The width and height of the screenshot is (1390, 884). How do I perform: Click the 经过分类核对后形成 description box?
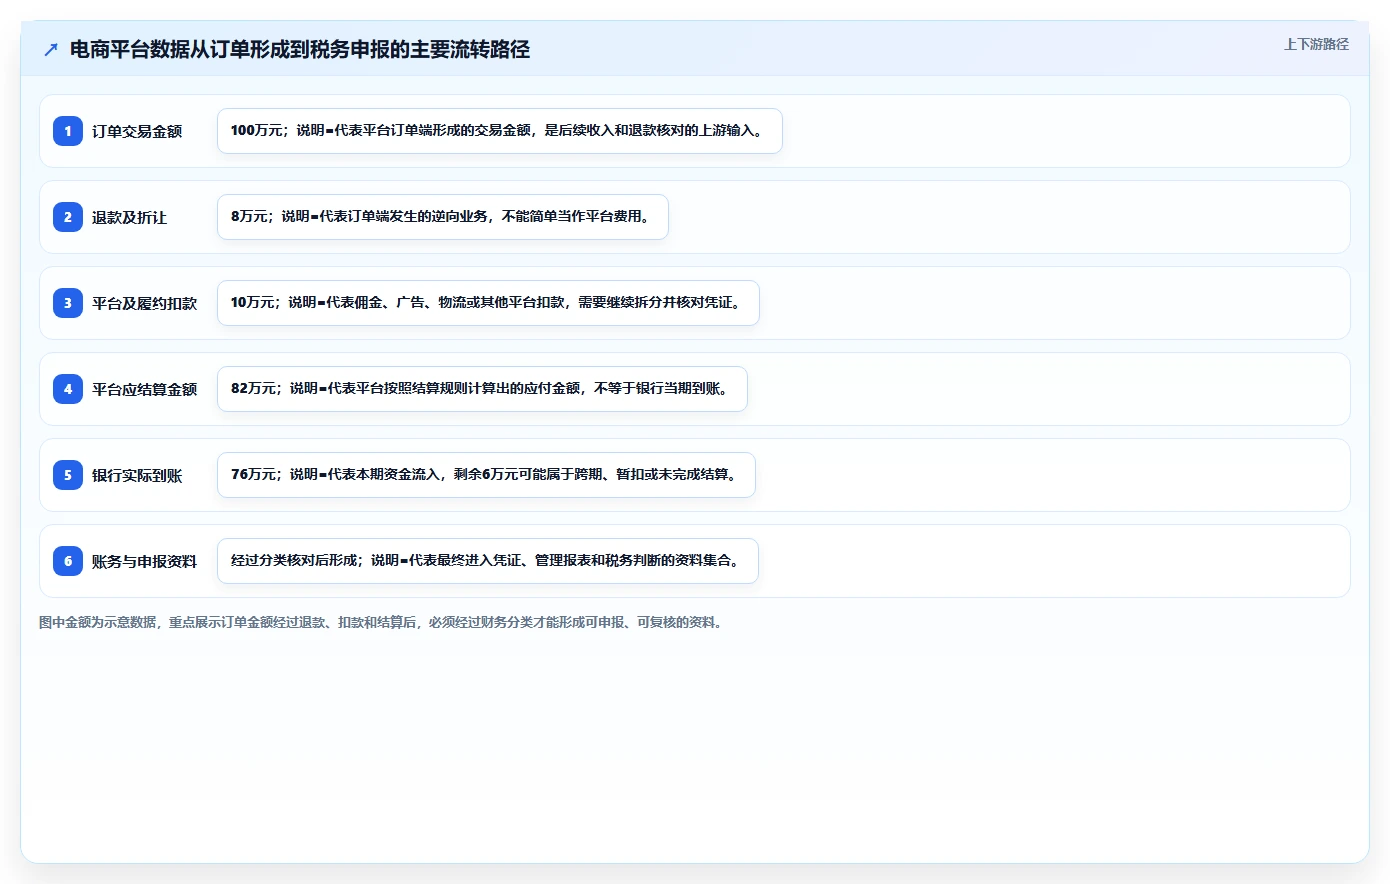coord(488,561)
